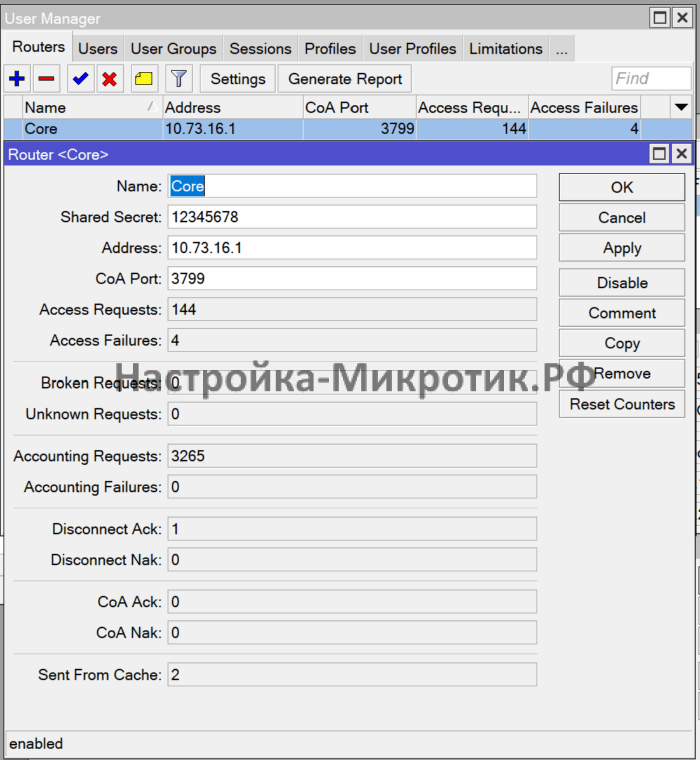Open the Settings button
Image resolution: width=700 pixels, height=760 pixels.
pyautogui.click(x=238, y=79)
